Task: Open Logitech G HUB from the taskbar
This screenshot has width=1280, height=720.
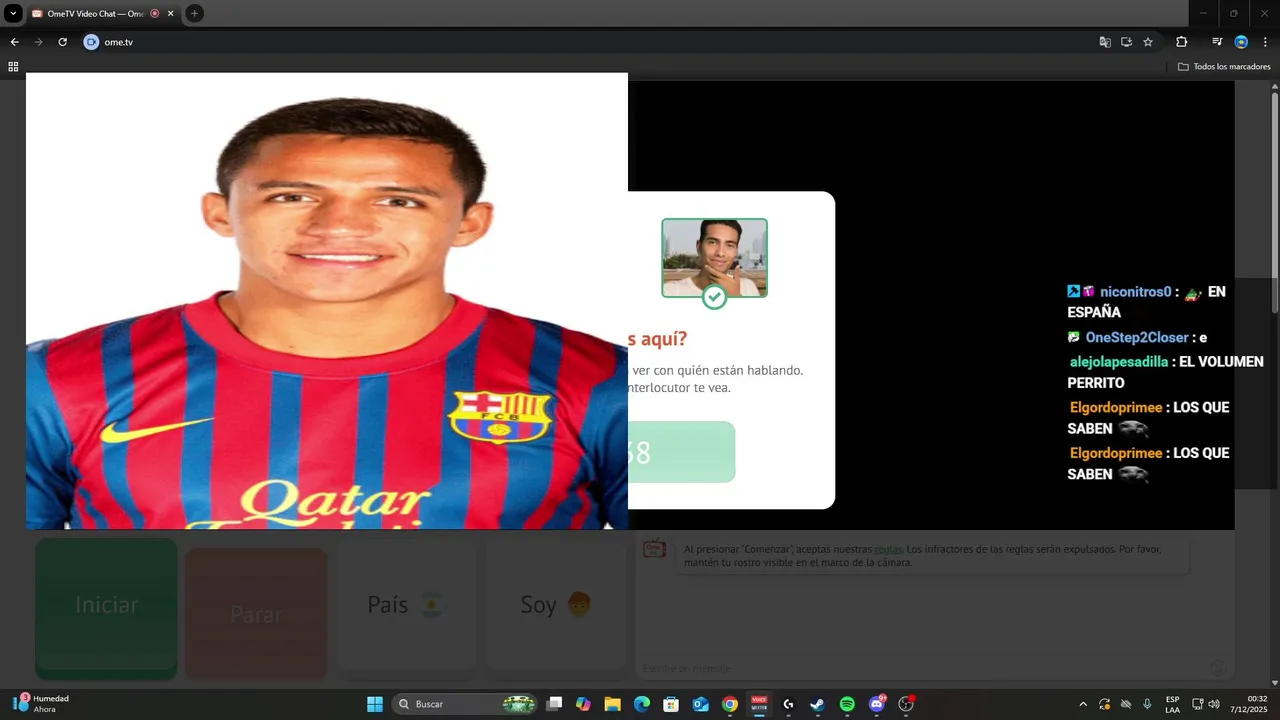Action: pyautogui.click(x=788, y=704)
